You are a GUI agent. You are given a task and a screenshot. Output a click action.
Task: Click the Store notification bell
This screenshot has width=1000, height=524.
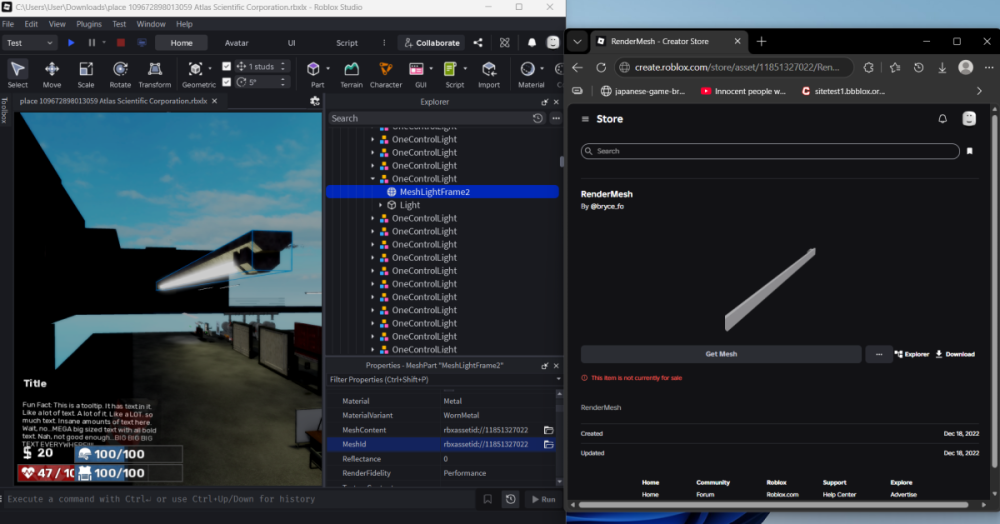pyautogui.click(x=942, y=119)
